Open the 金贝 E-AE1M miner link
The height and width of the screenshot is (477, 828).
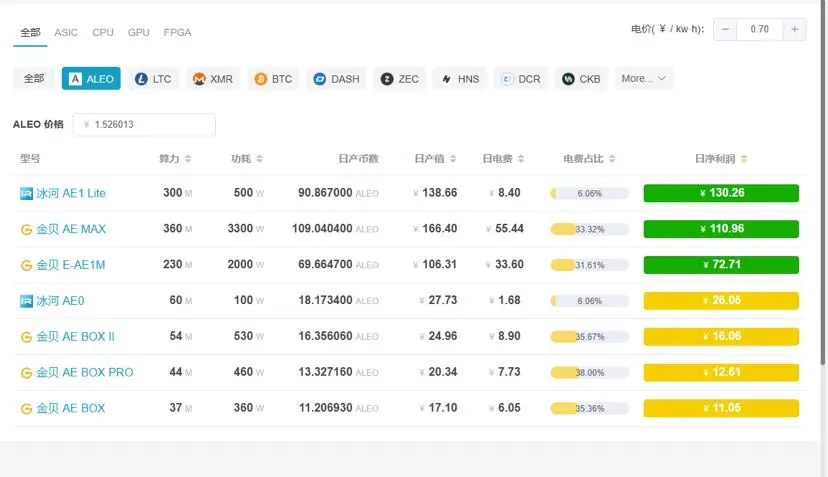pos(71,265)
